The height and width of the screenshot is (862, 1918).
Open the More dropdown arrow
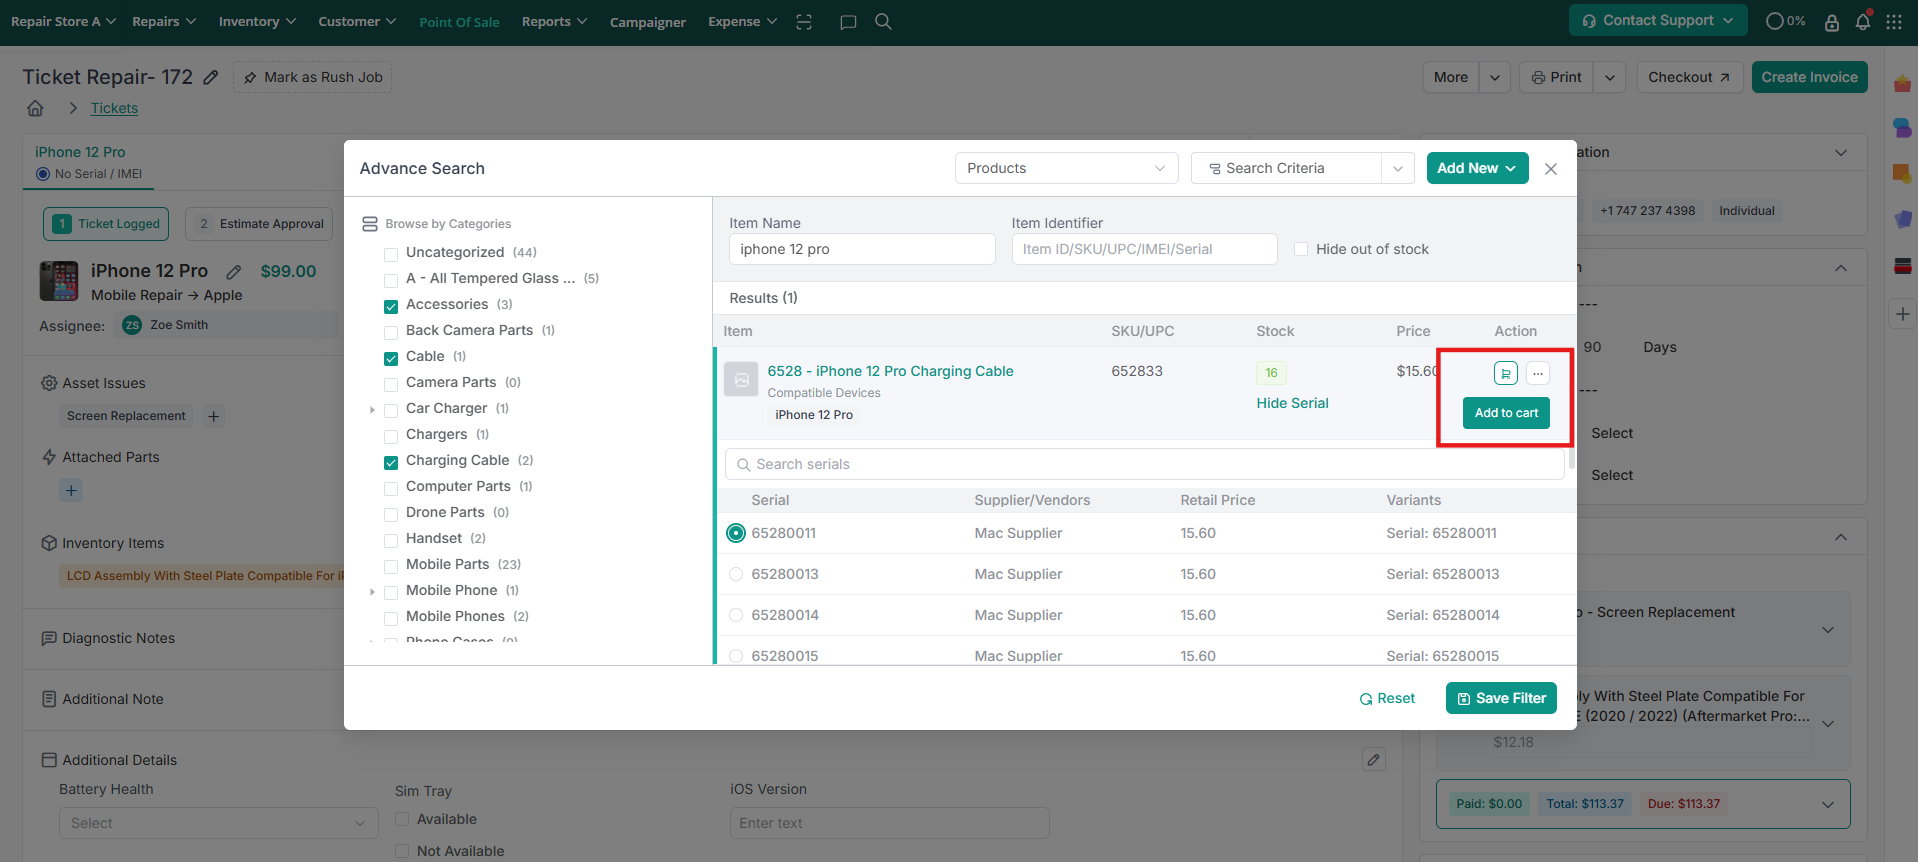[x=1494, y=77]
